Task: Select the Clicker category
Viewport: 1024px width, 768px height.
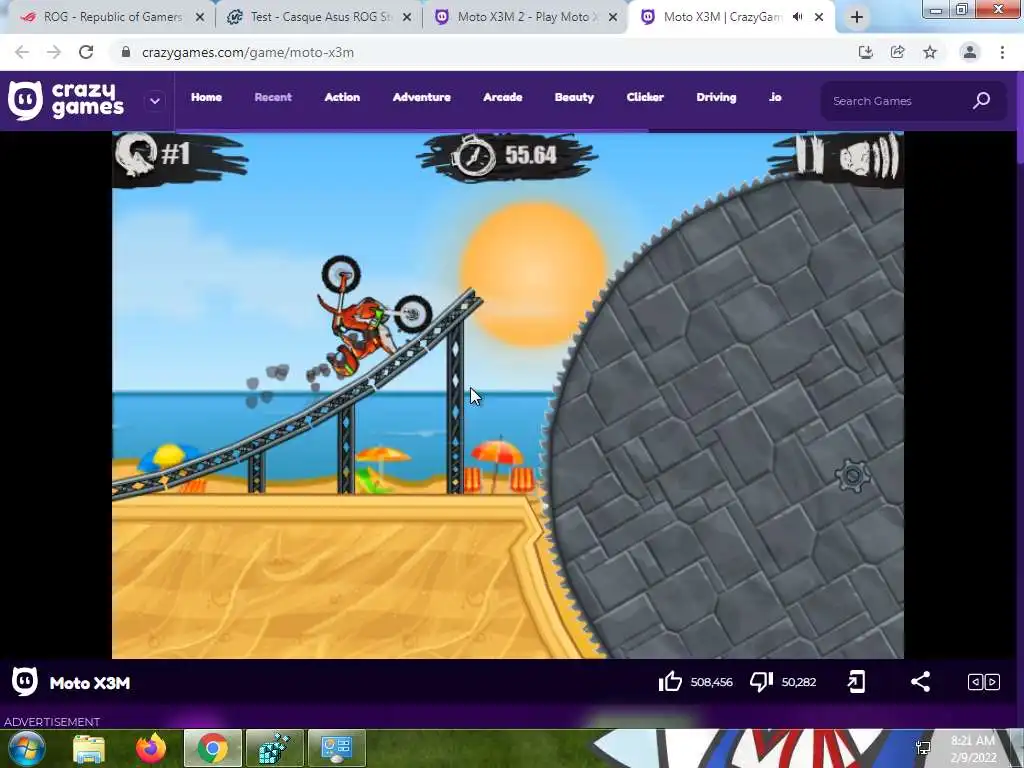Action: click(645, 97)
